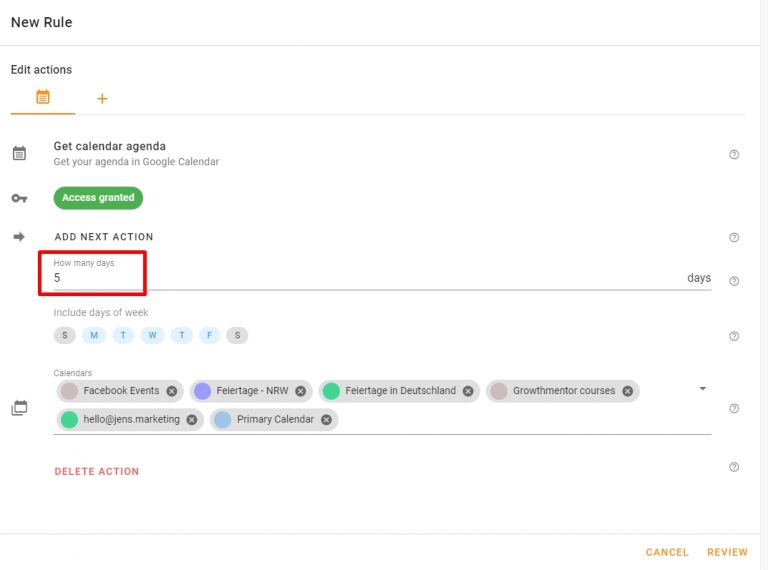
Task: Open help icon next to Delete Action
Action: 734,467
